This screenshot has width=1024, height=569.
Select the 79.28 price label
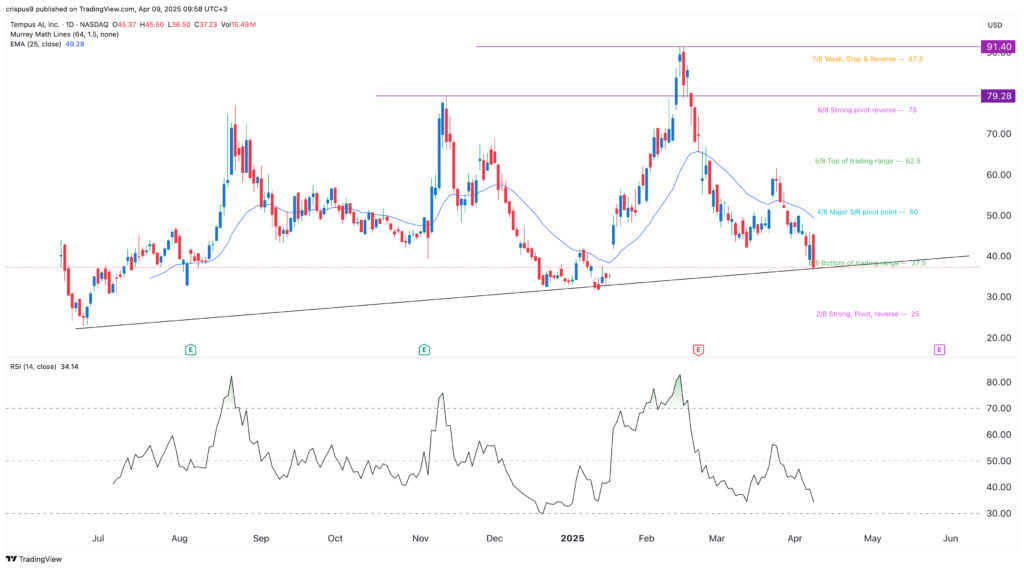pyautogui.click(x=999, y=96)
